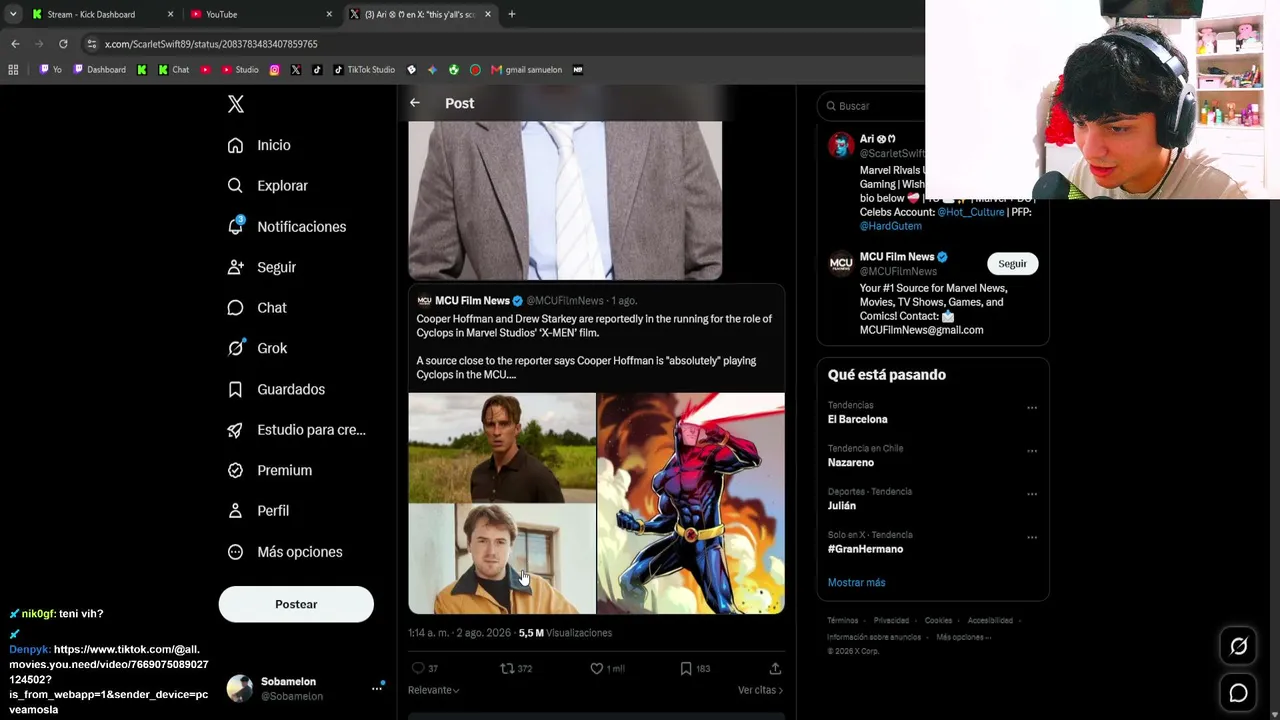Image resolution: width=1280 pixels, height=720 pixels.
Task: Open Estudio para creadores in sidebar
Action: (x=296, y=430)
